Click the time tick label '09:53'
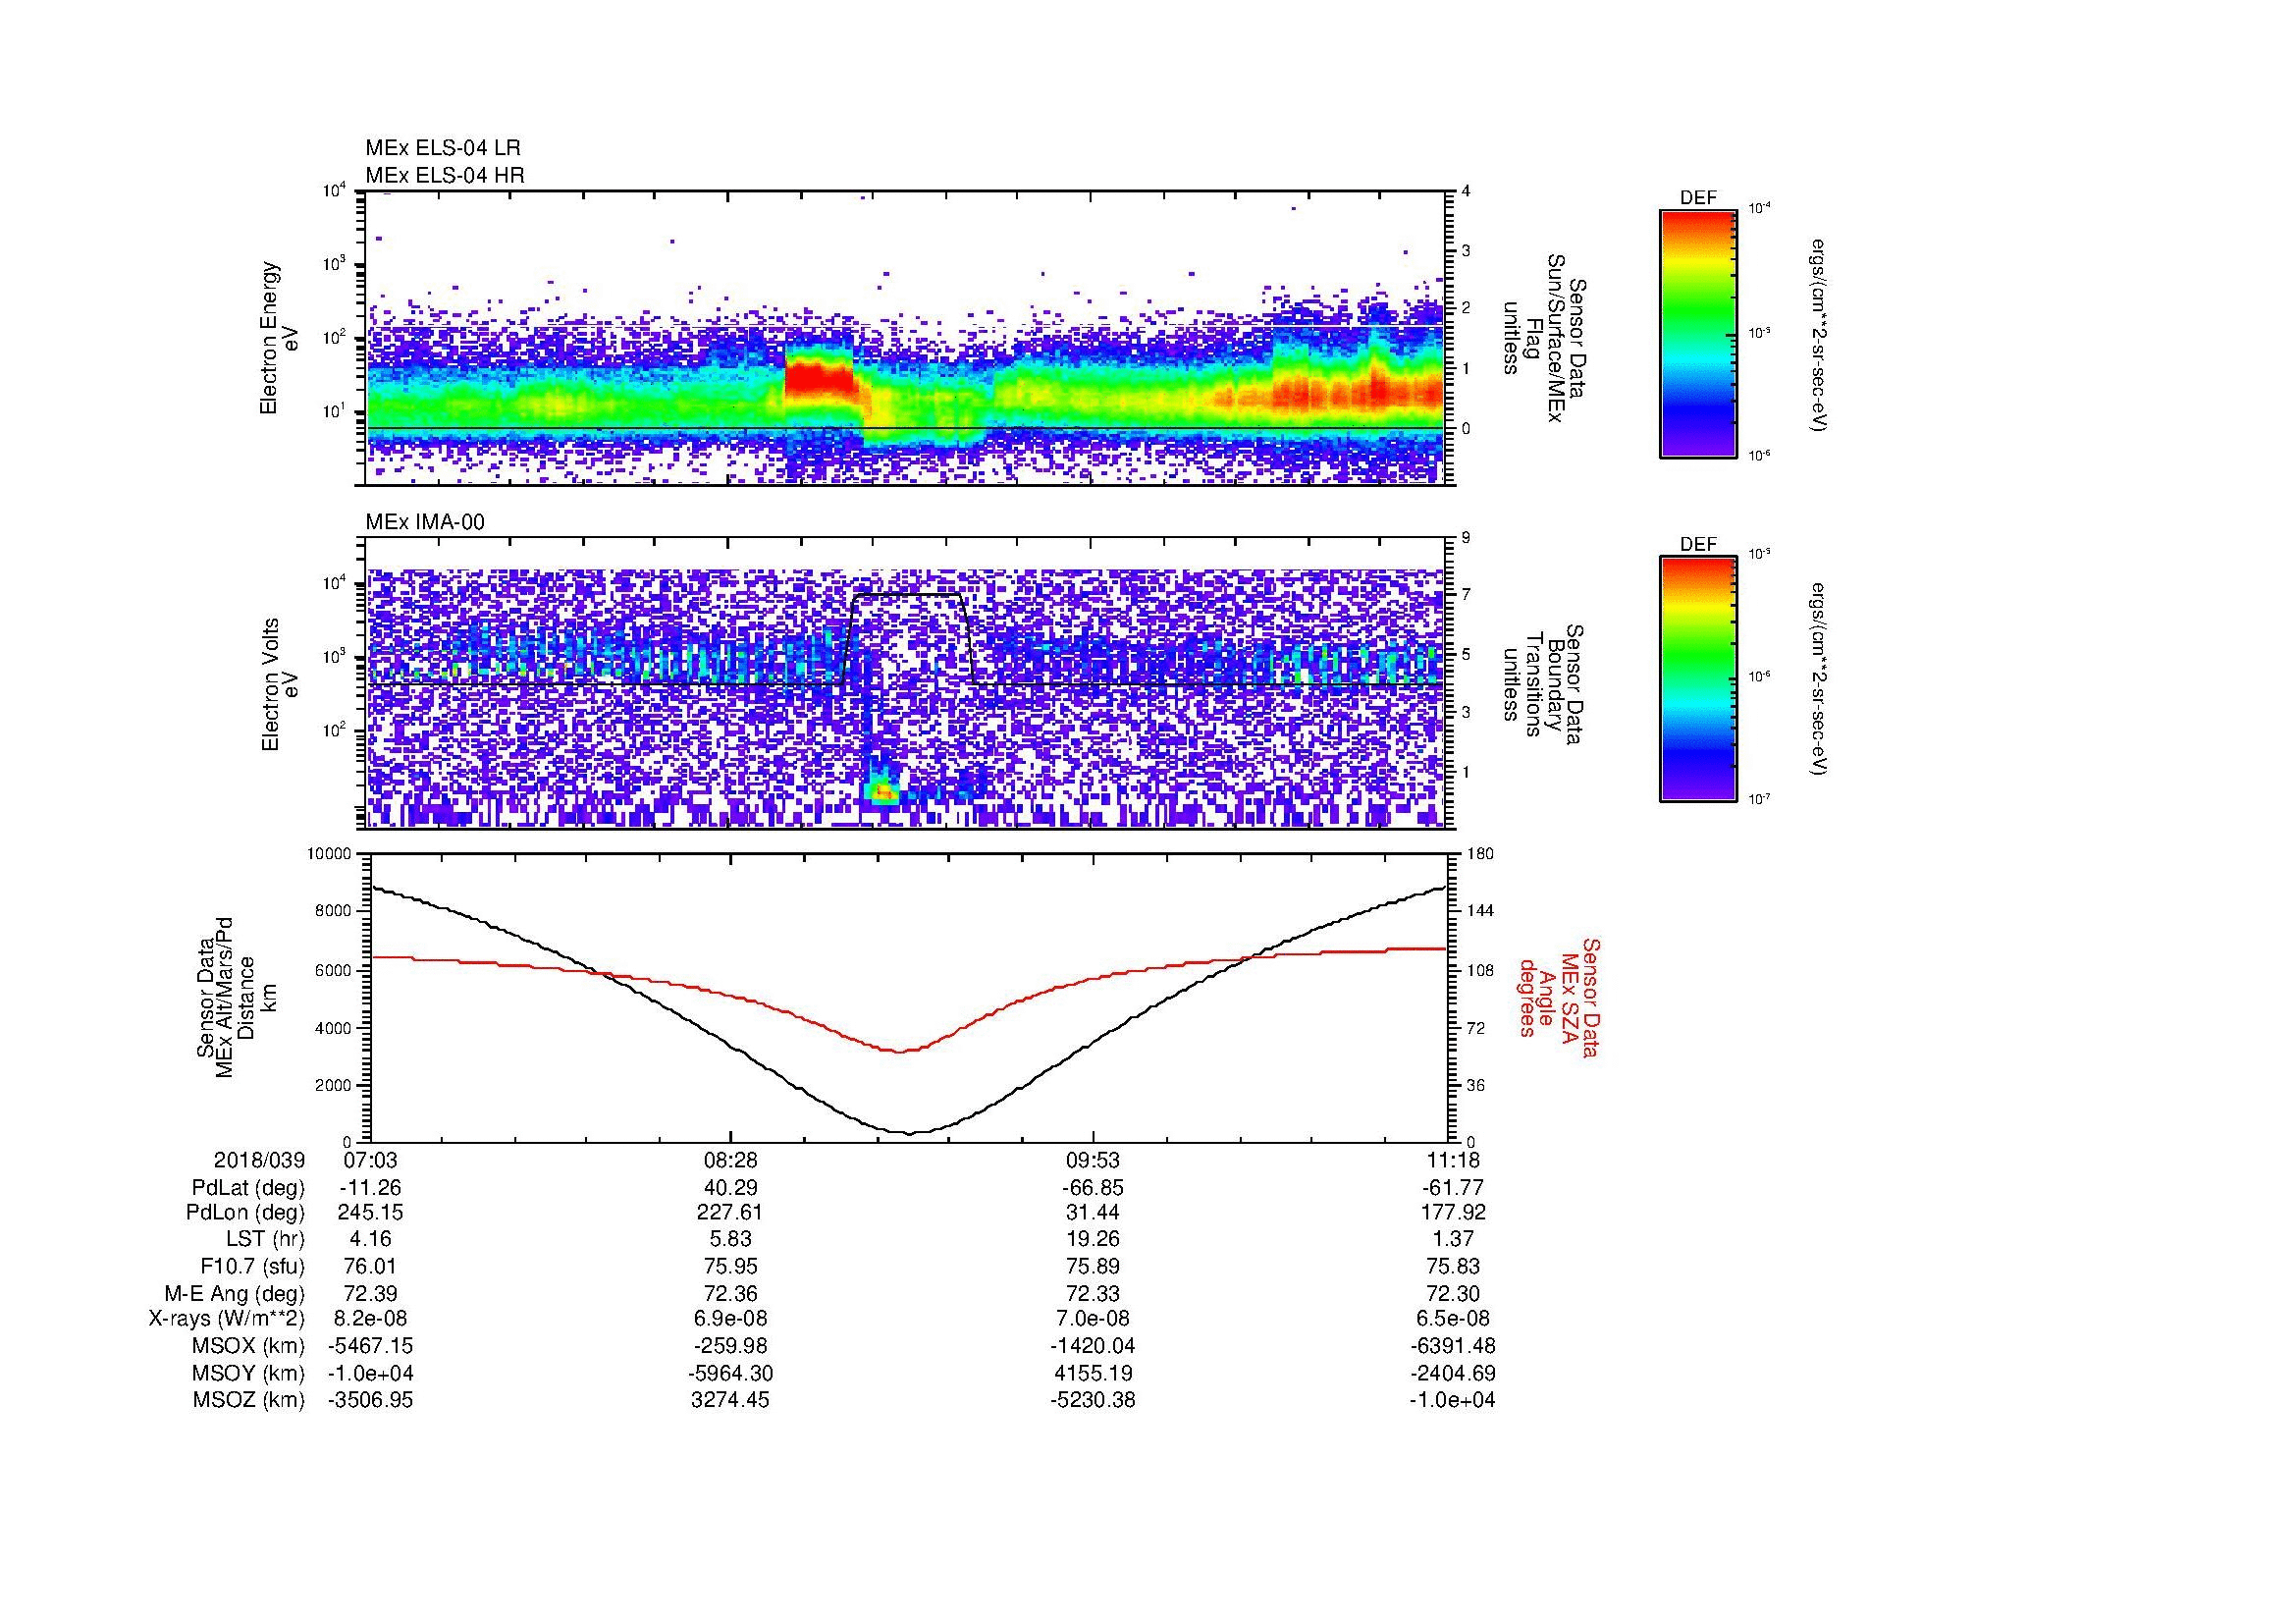 (x=1093, y=1160)
